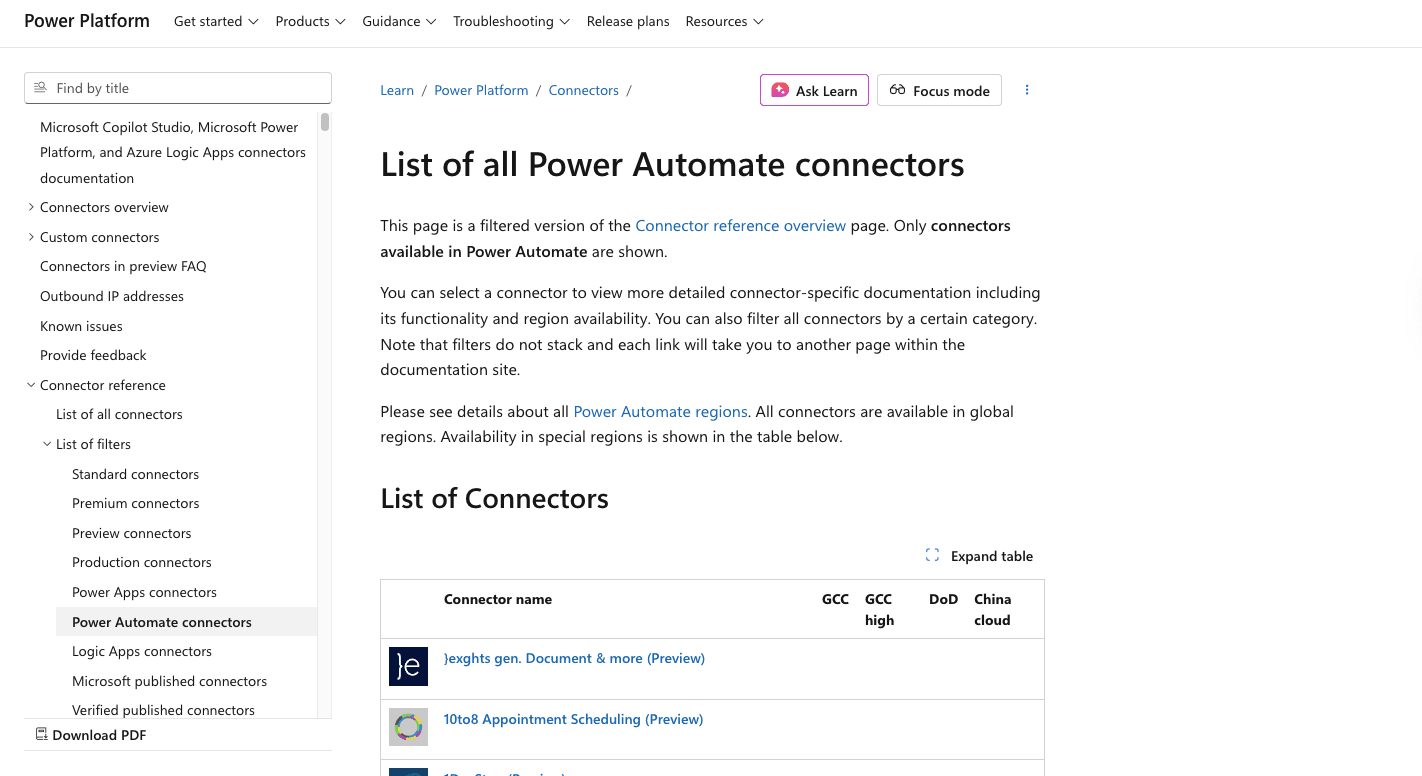Click the 10to8 Appointment Scheduling logo
1422x776 pixels.
tap(408, 727)
